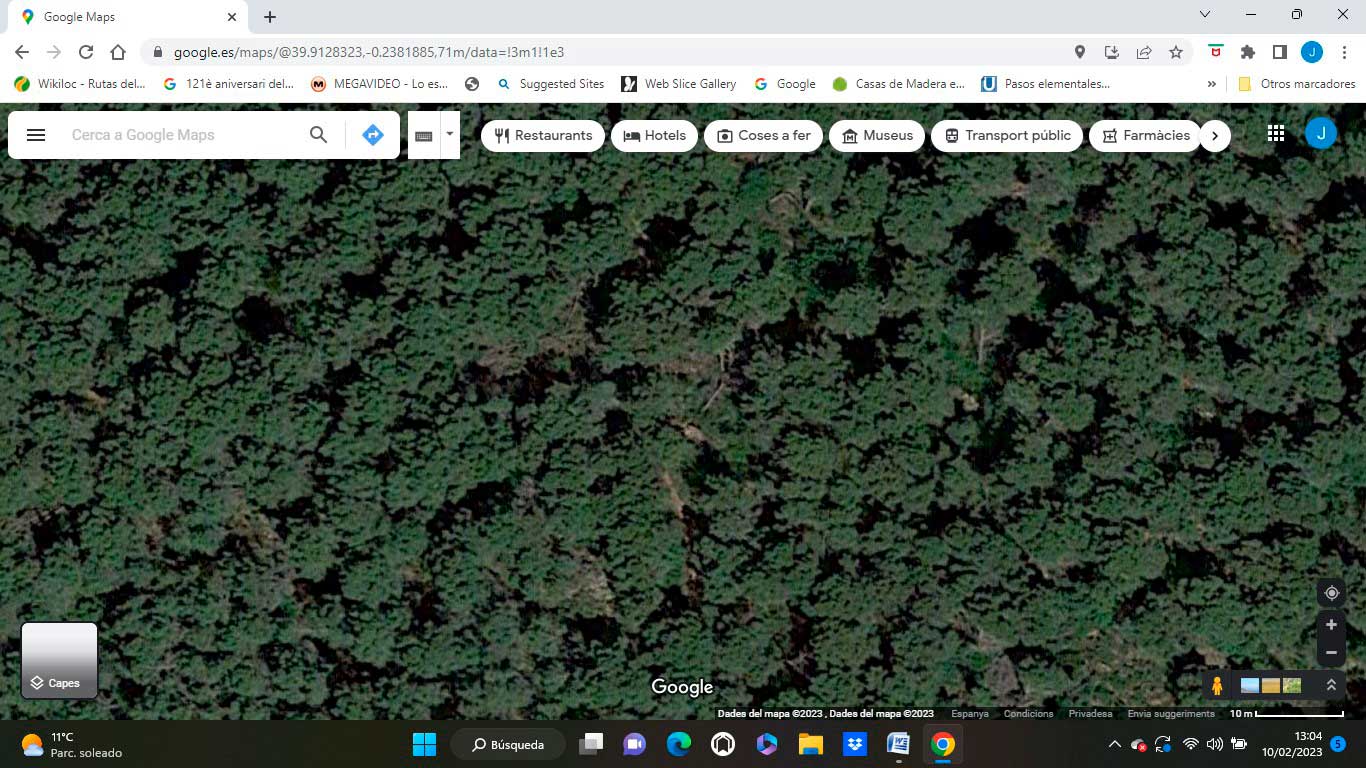Toggle the Capes layer switcher
1366x768 pixels.
[60, 660]
